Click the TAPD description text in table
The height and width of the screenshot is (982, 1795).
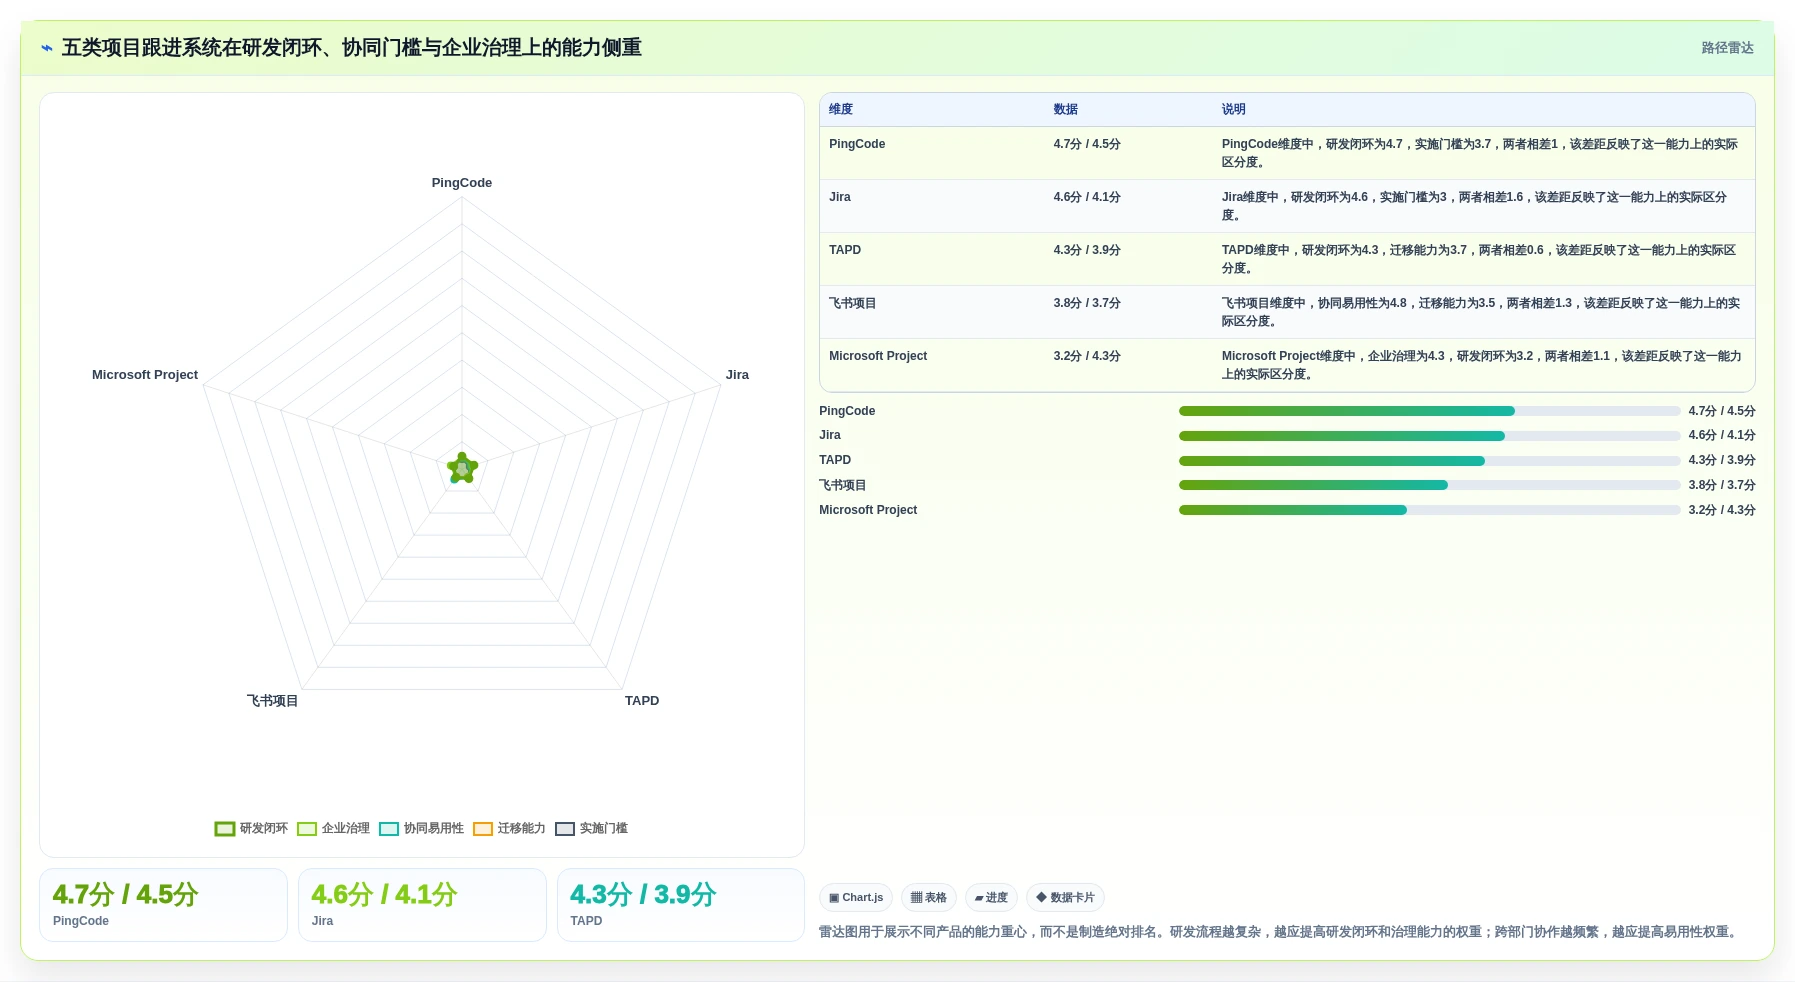tap(1479, 259)
